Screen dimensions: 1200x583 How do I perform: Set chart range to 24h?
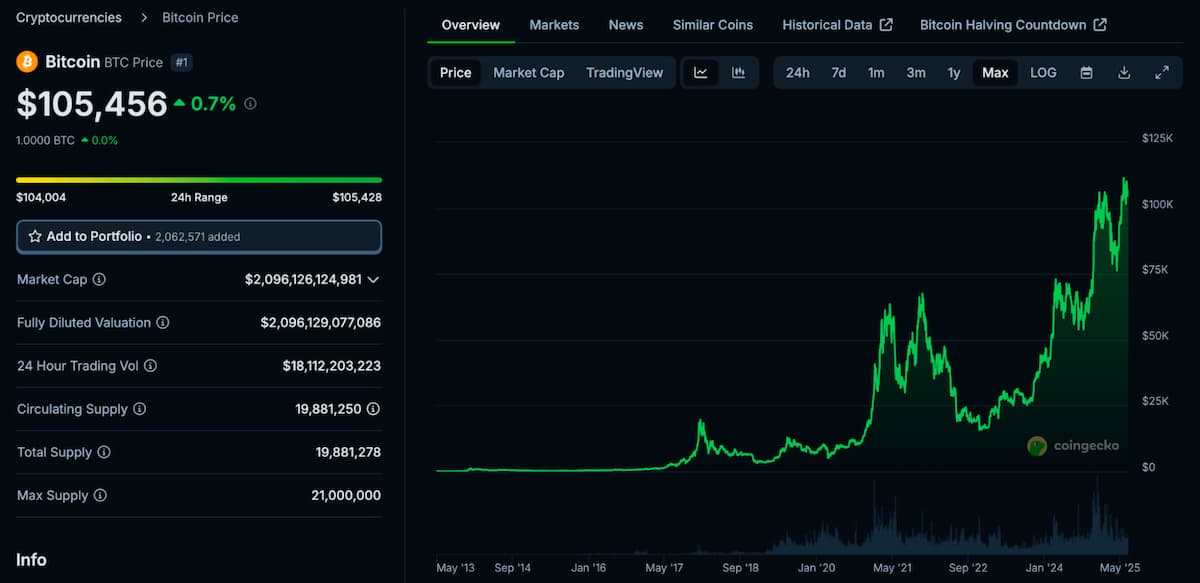[798, 73]
